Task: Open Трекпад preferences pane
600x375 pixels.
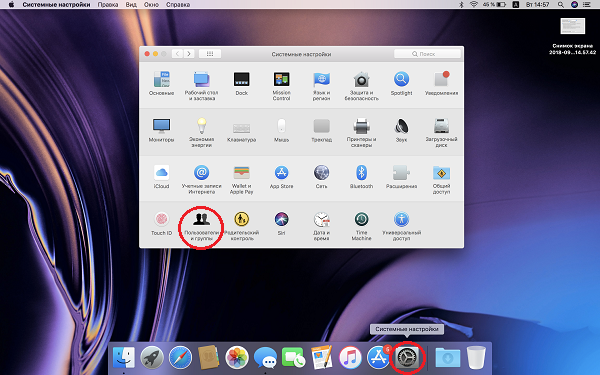Action: (x=321, y=130)
